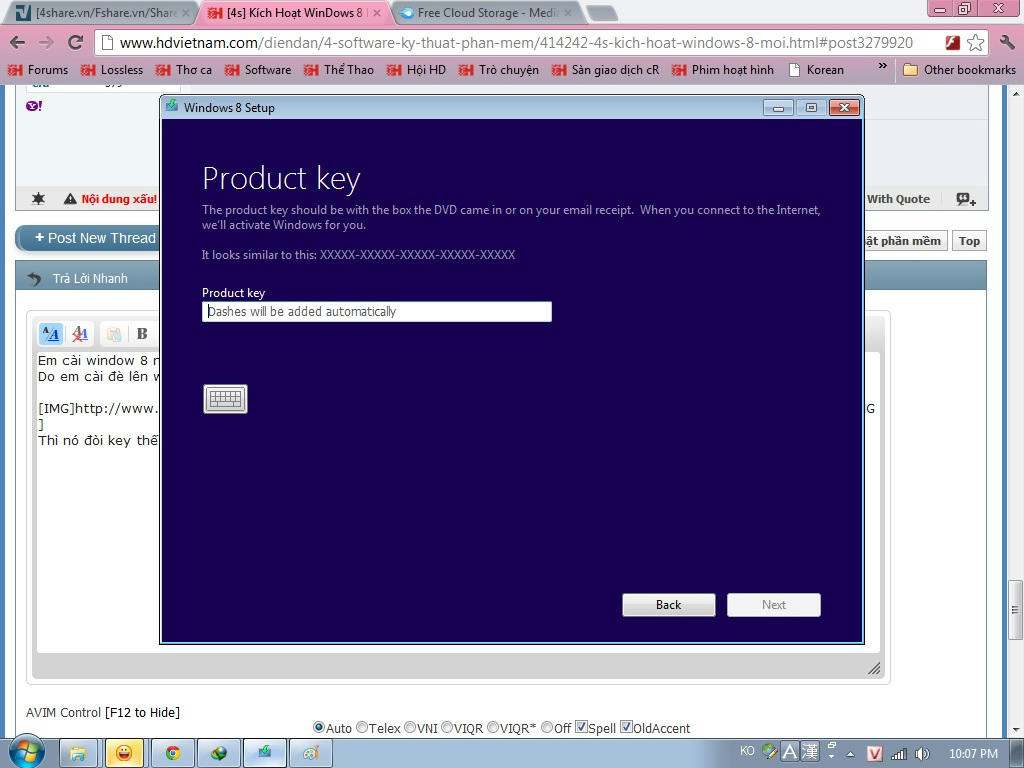Click the multi-quote icon on the post
The width and height of the screenshot is (1024, 768).
tap(966, 199)
